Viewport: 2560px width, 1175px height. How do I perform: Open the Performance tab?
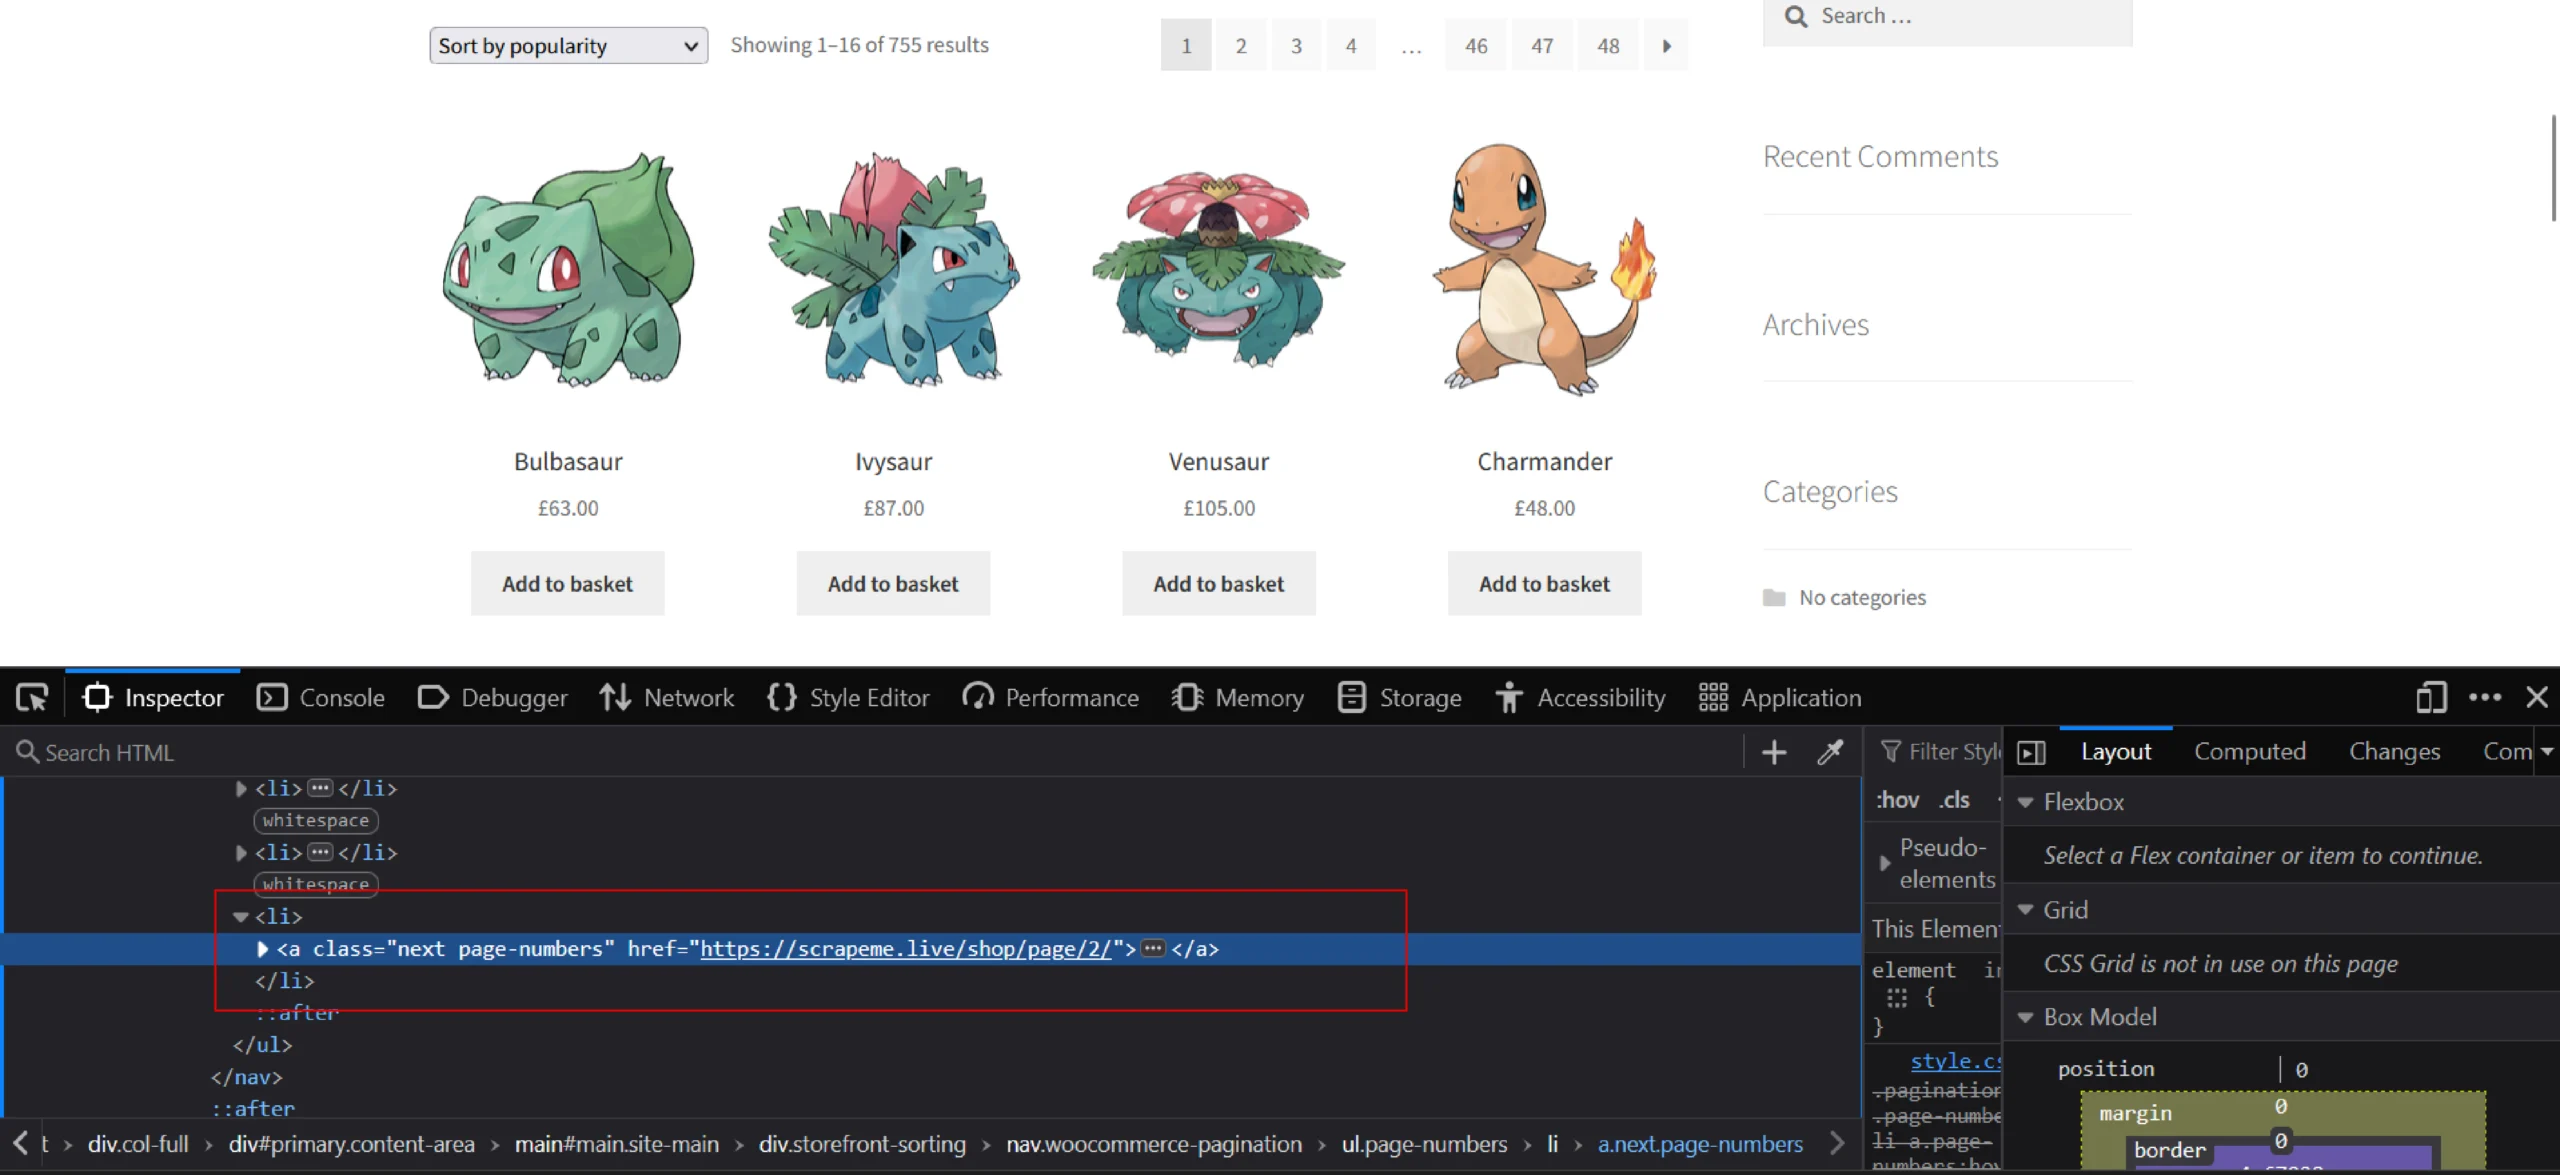[1051, 697]
